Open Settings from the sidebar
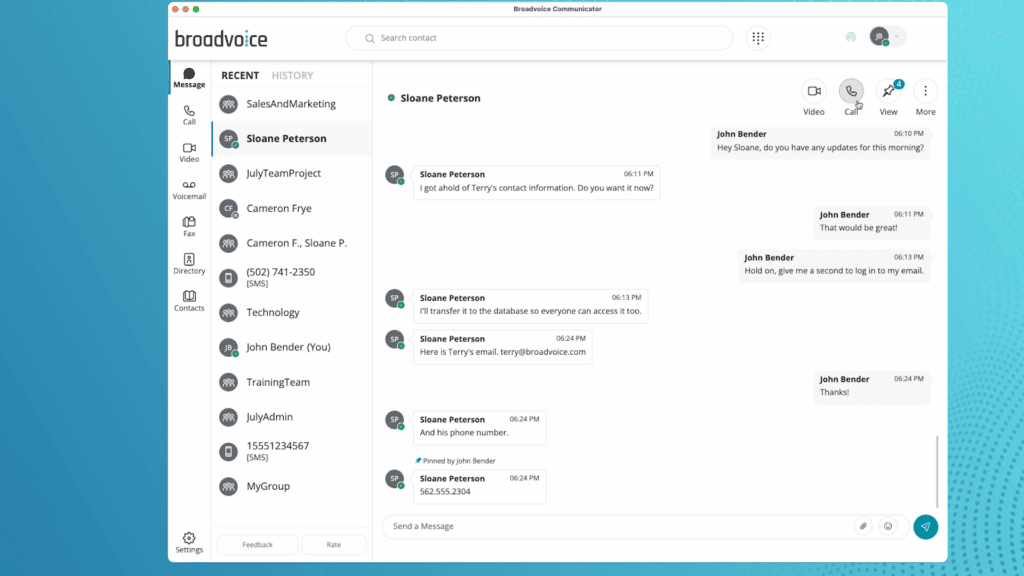This screenshot has width=1024, height=576. (x=189, y=543)
